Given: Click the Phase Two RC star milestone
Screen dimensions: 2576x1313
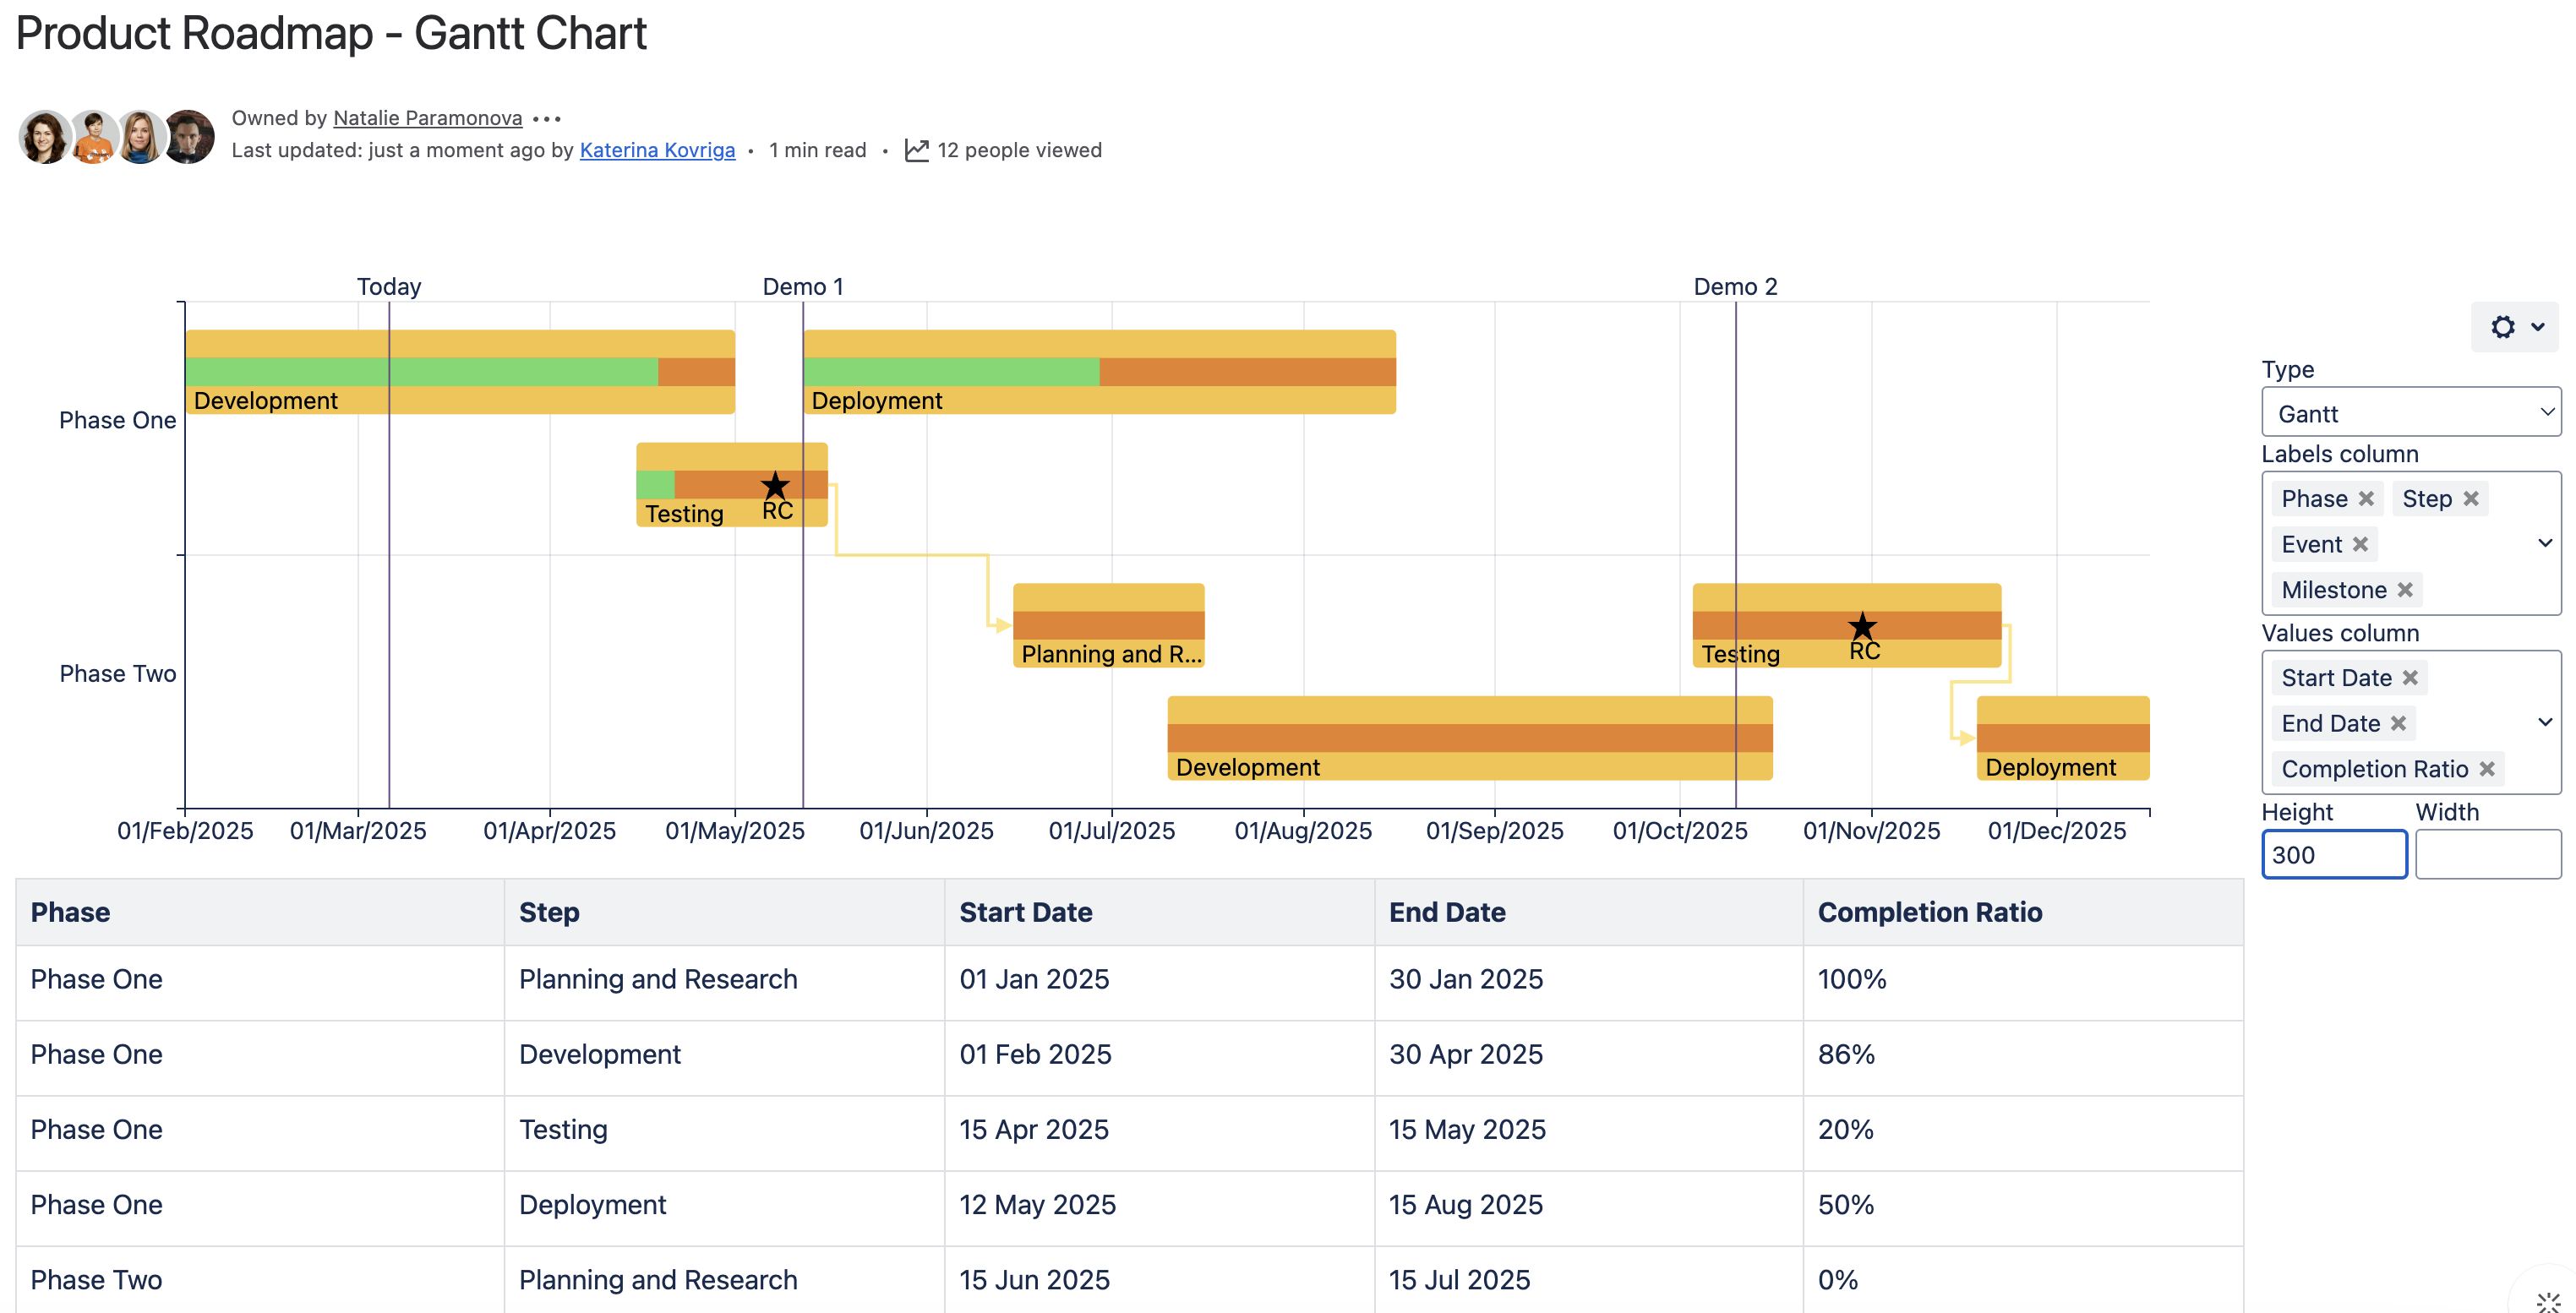Looking at the screenshot, I should [1862, 627].
